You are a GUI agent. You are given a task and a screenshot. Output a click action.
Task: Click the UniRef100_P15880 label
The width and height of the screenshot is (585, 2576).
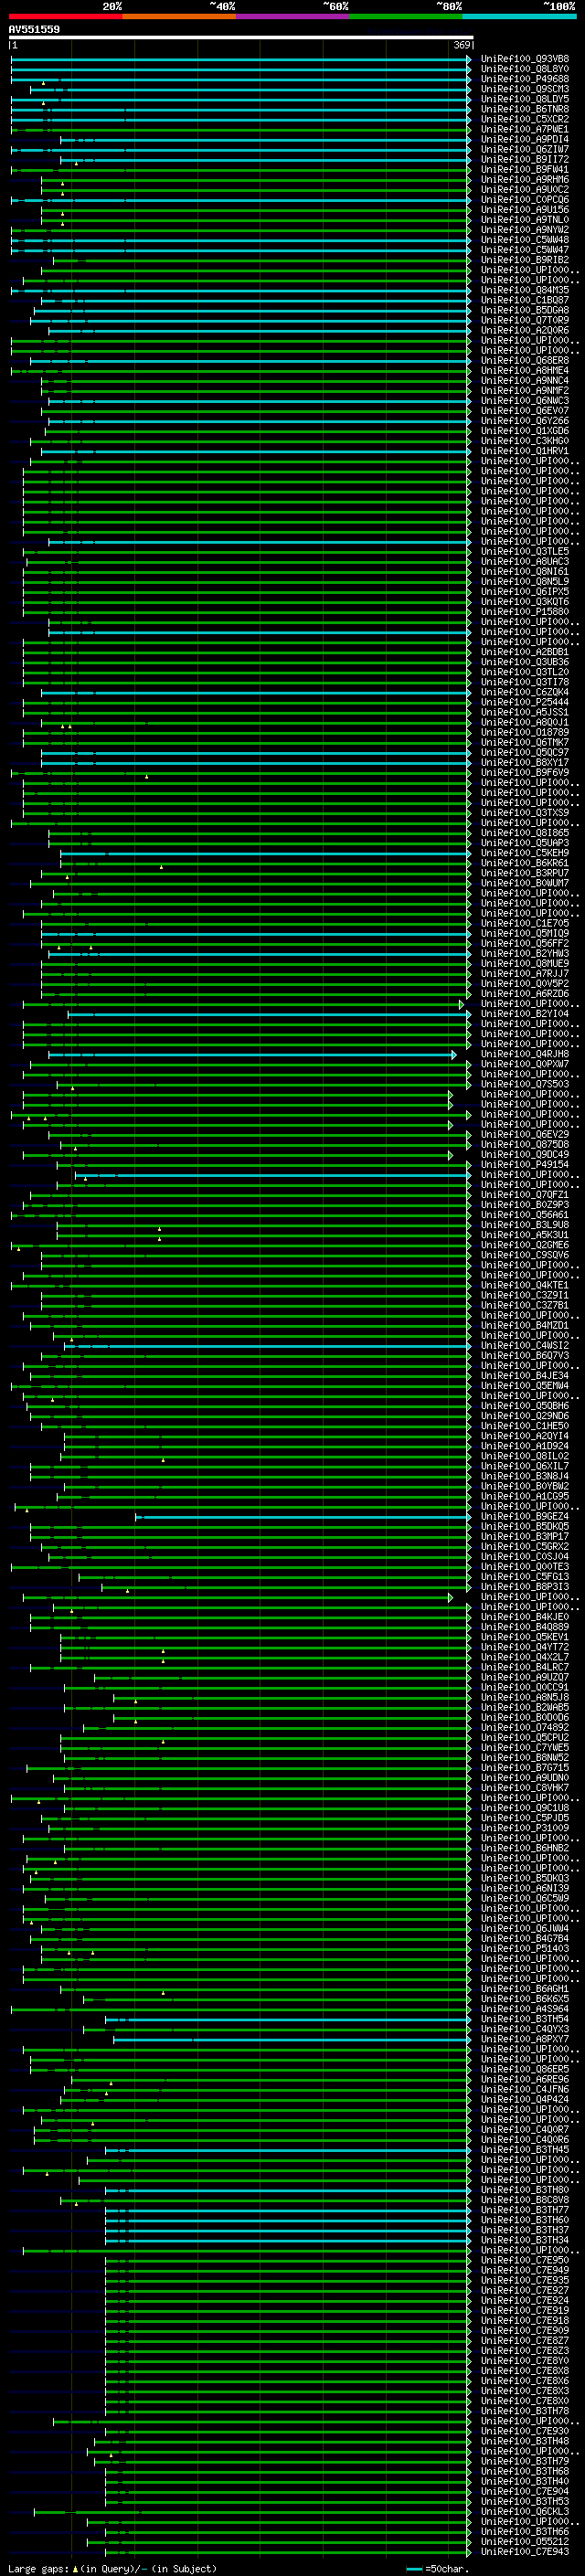pos(525,612)
